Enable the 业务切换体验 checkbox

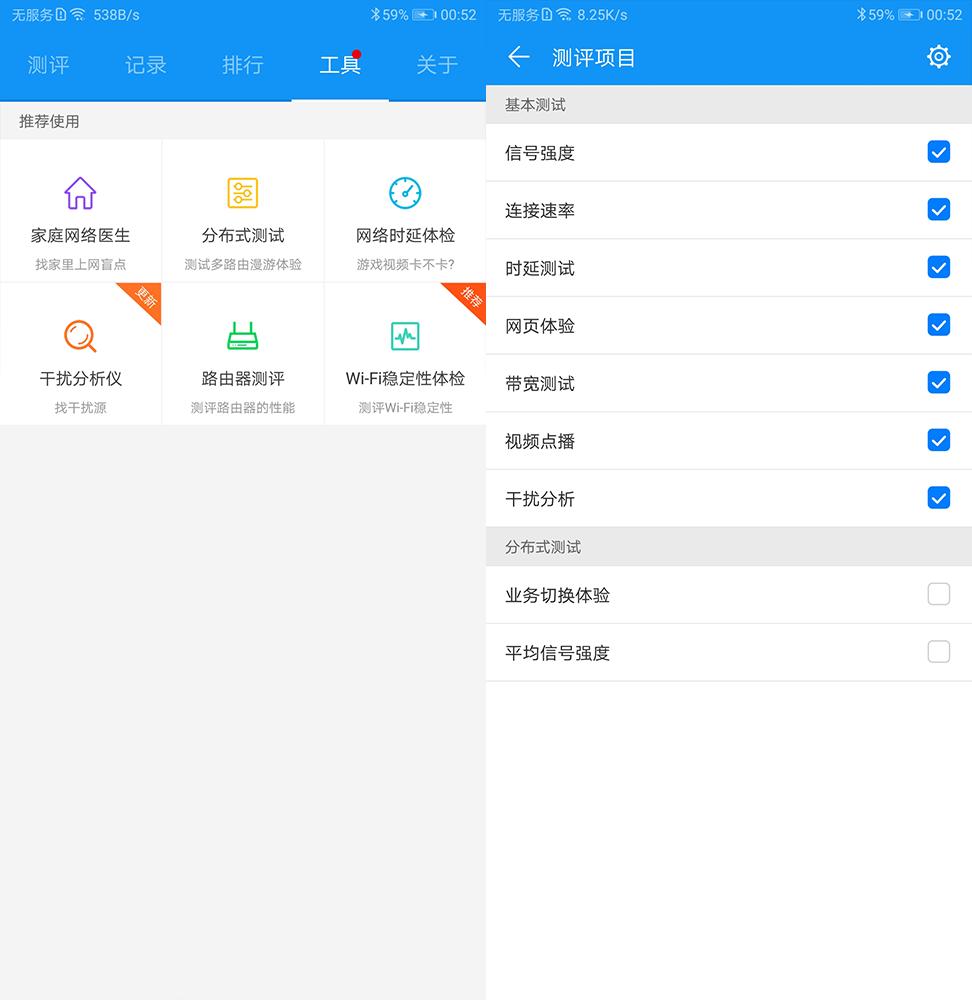tap(938, 594)
